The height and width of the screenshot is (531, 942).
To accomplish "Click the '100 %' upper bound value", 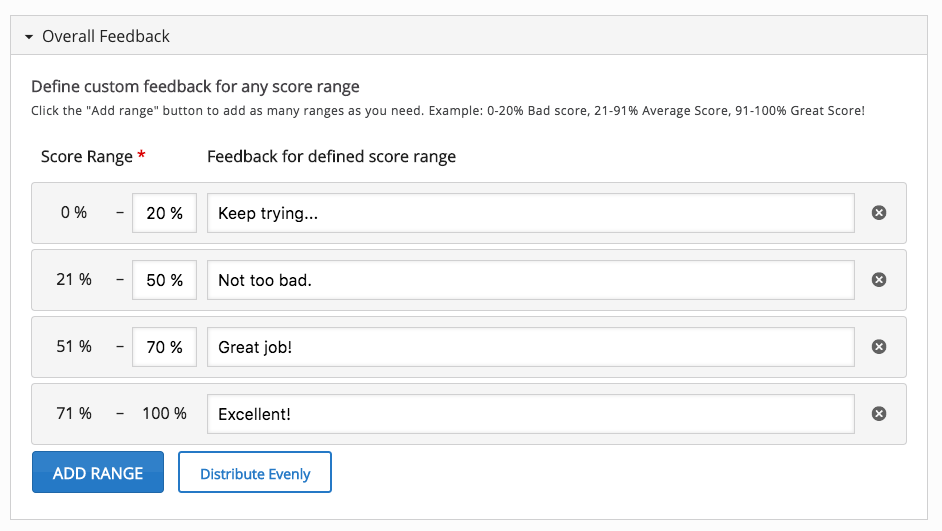I will (x=164, y=414).
